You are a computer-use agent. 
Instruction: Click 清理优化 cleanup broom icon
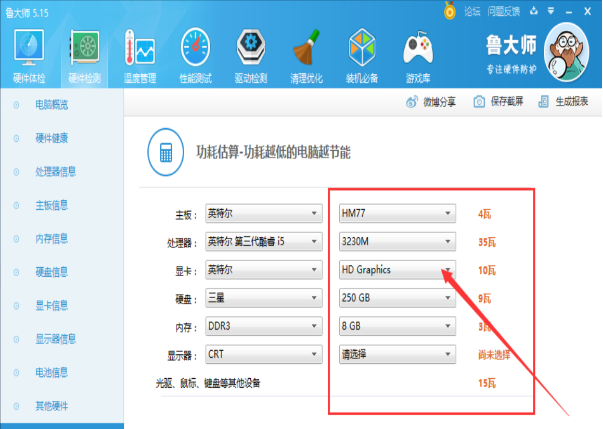click(305, 52)
